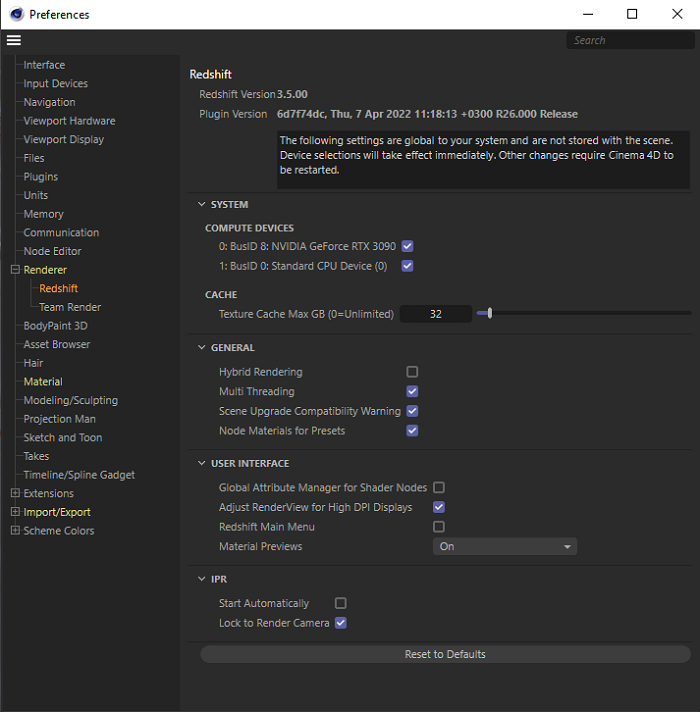Disable the NVIDIA GeForce RTX 3090 device

[x=407, y=246]
